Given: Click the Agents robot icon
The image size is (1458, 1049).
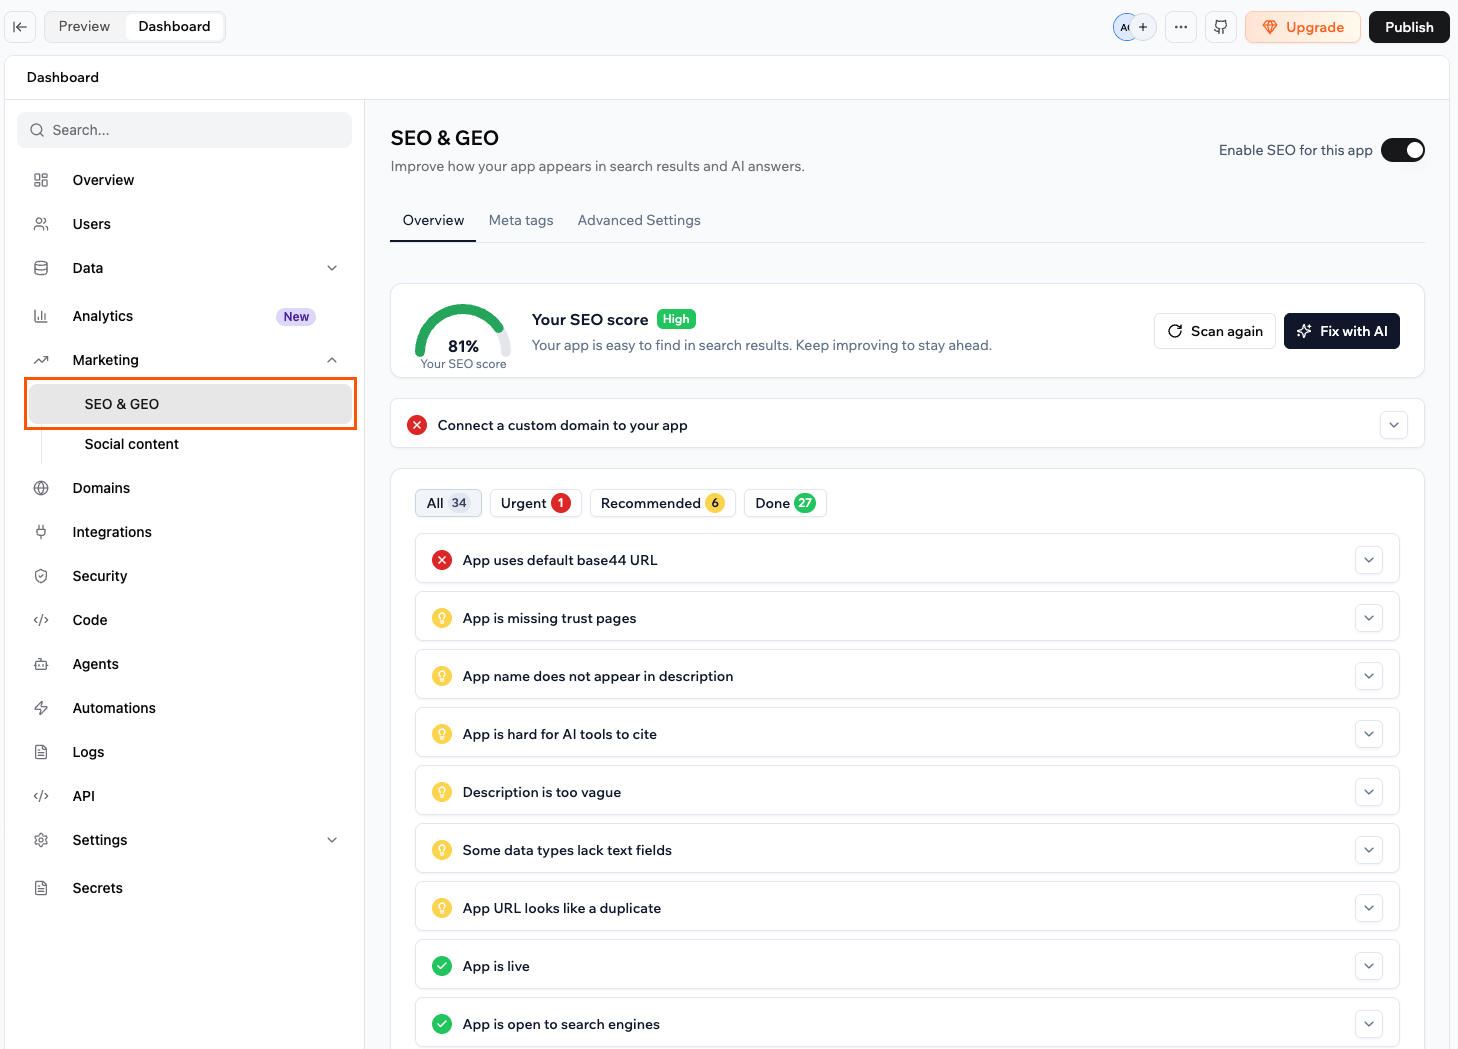Looking at the screenshot, I should pyautogui.click(x=41, y=664).
